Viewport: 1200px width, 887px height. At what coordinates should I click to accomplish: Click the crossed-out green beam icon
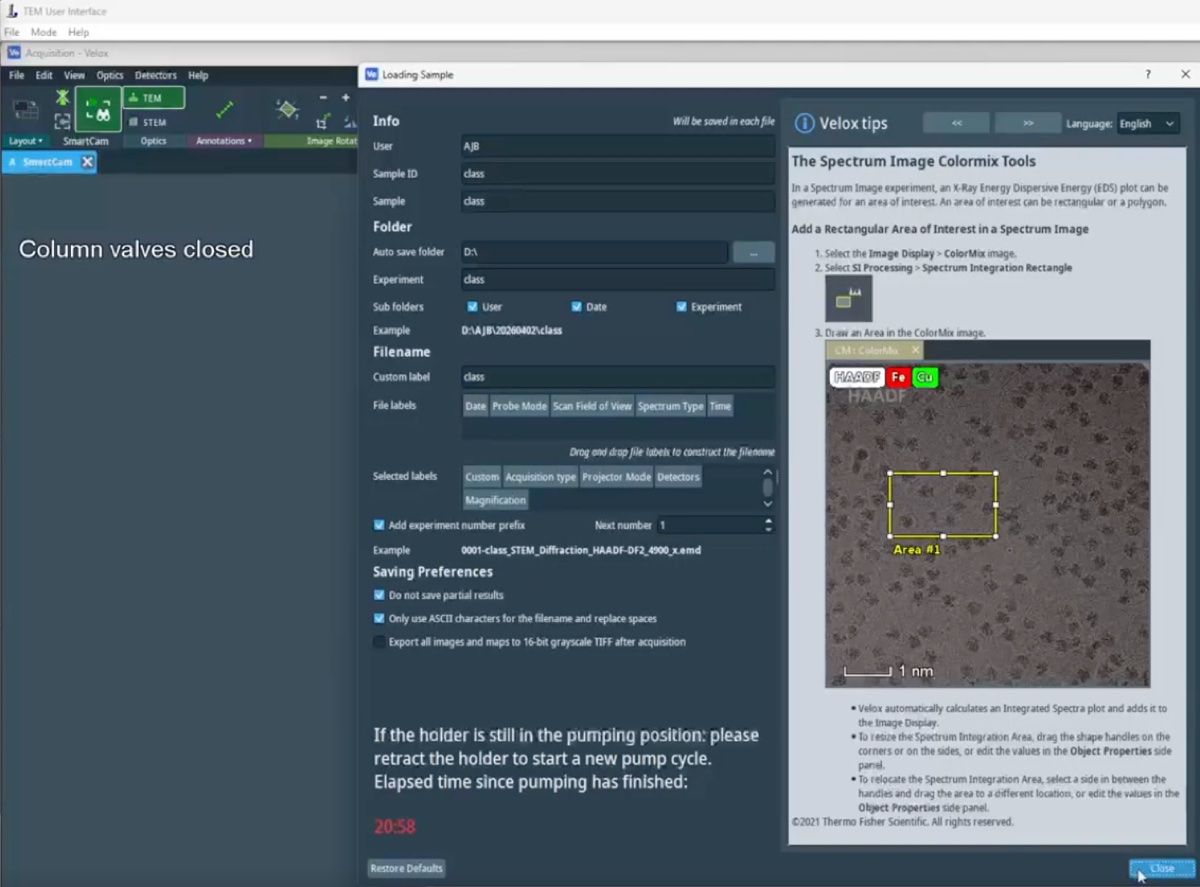pyautogui.click(x=62, y=97)
